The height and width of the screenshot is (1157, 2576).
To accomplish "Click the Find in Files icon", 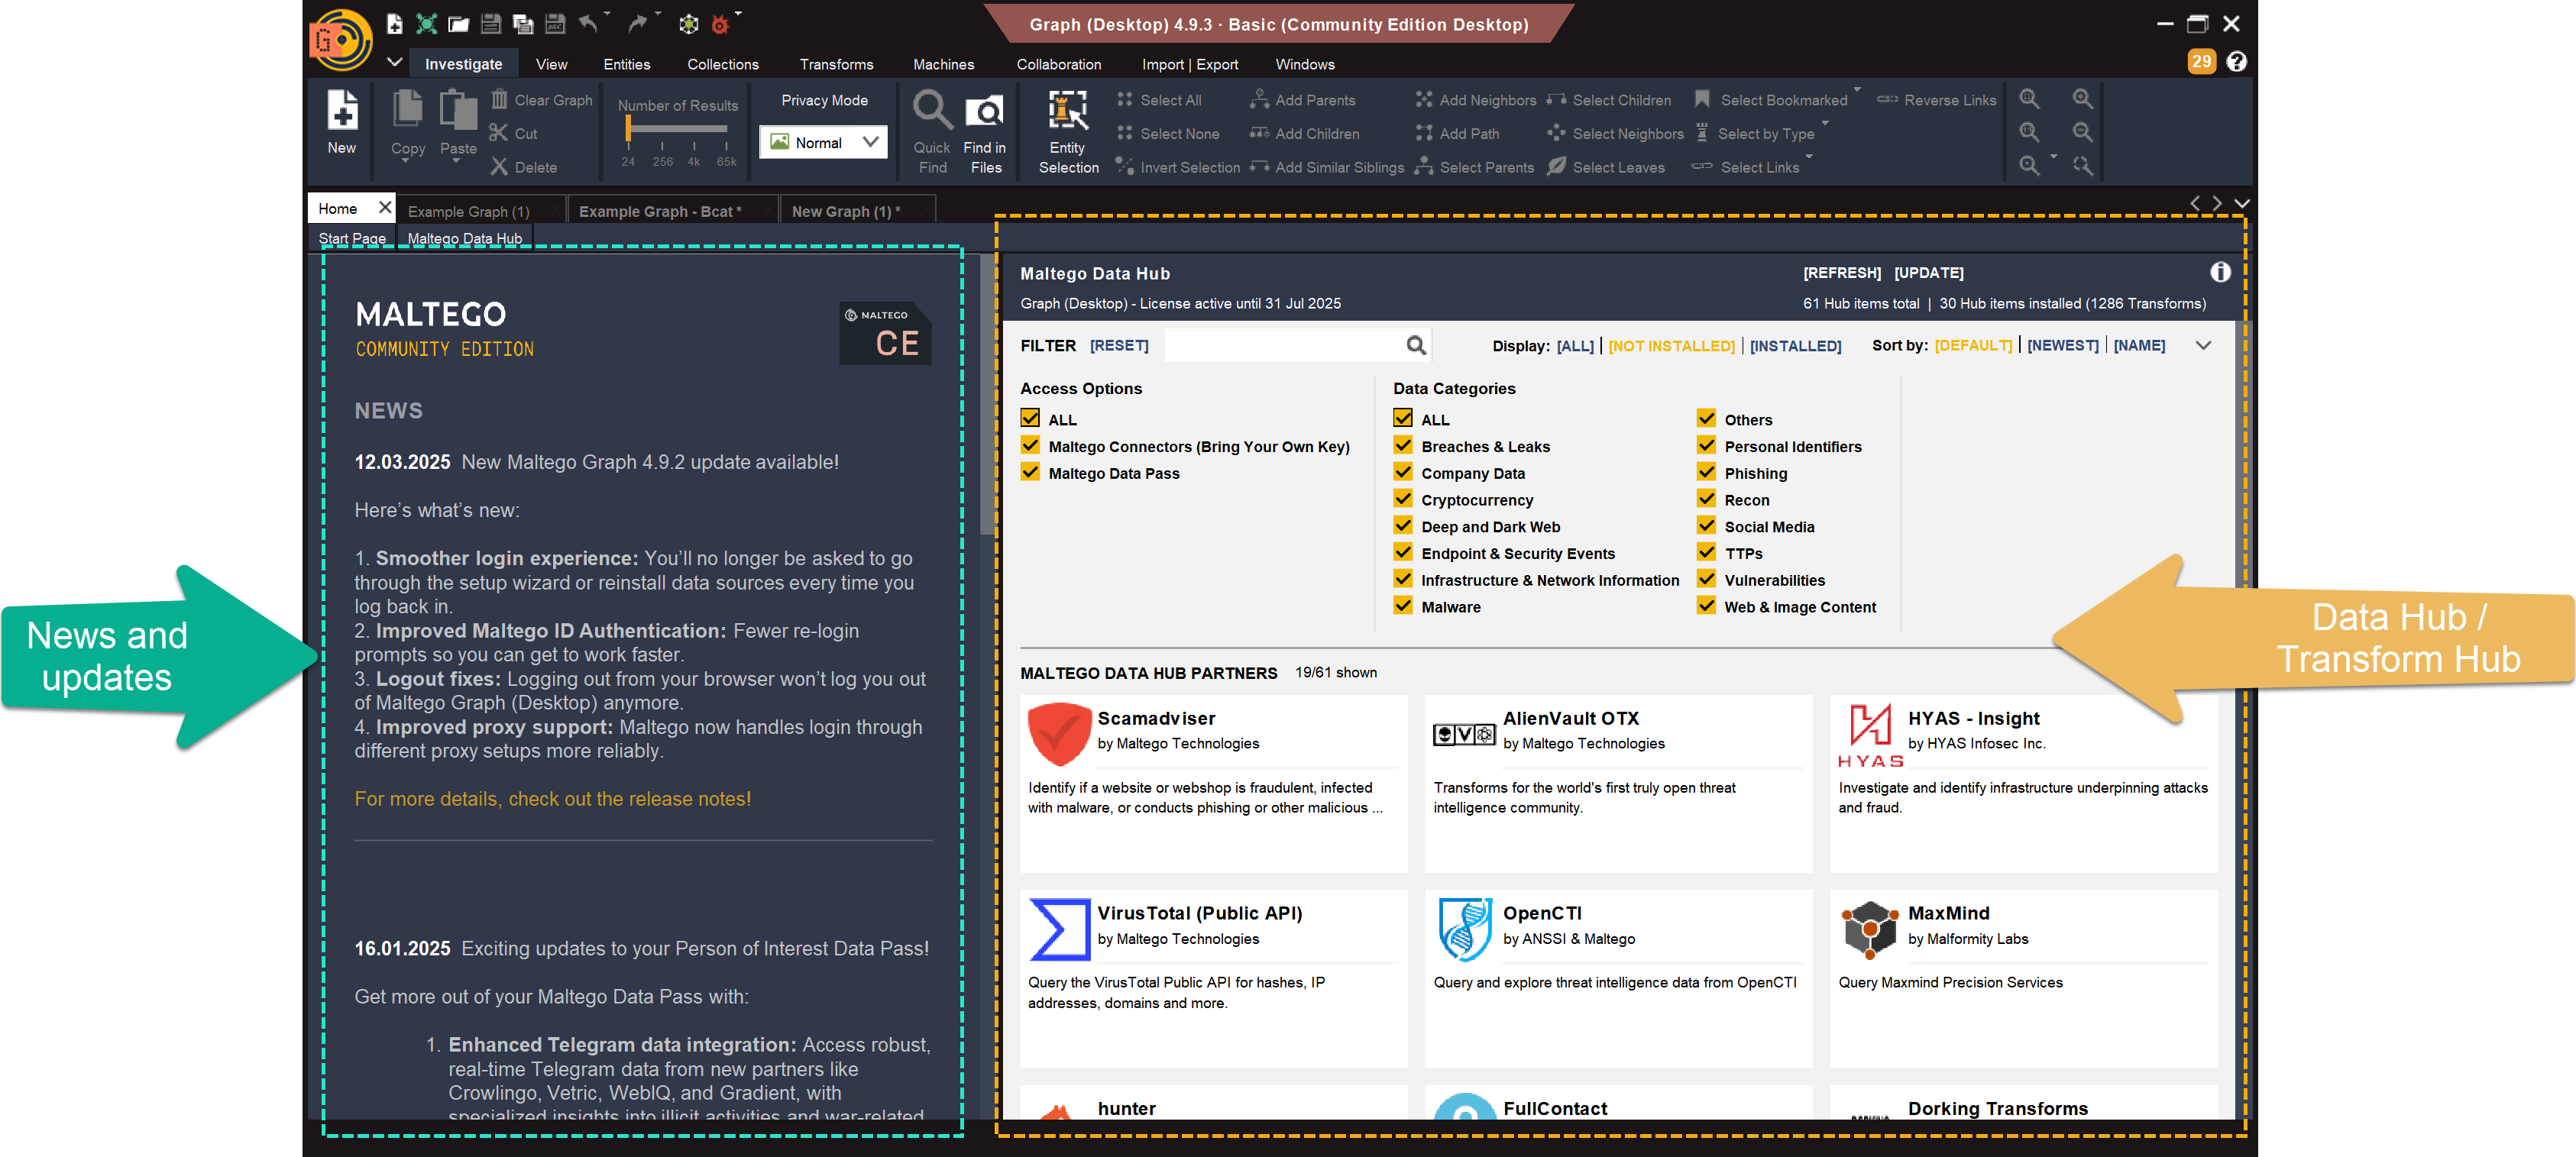I will 984,110.
